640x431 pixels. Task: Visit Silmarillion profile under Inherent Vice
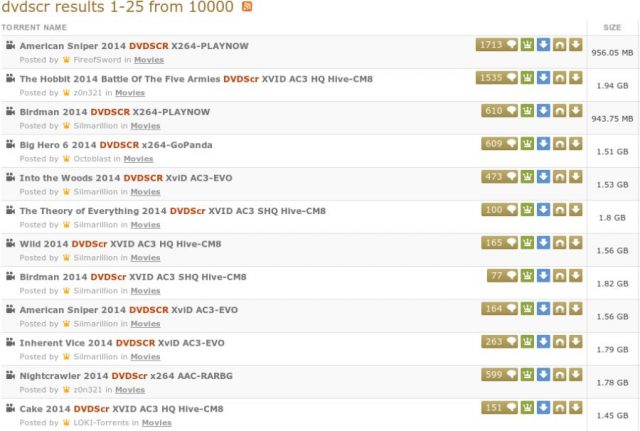pyautogui.click(x=96, y=357)
